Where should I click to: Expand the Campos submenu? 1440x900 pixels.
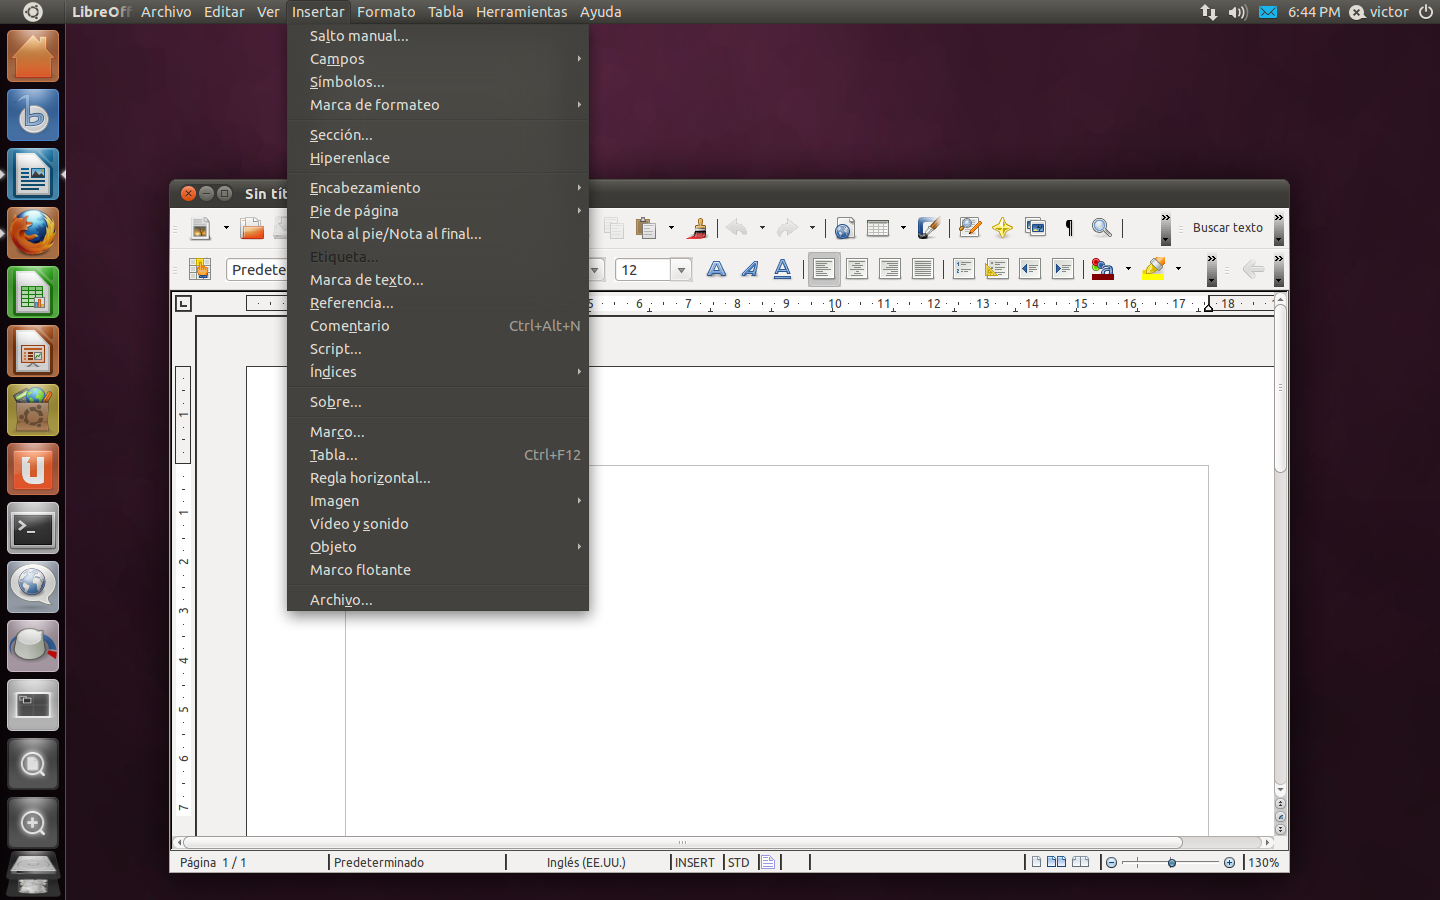click(438, 59)
